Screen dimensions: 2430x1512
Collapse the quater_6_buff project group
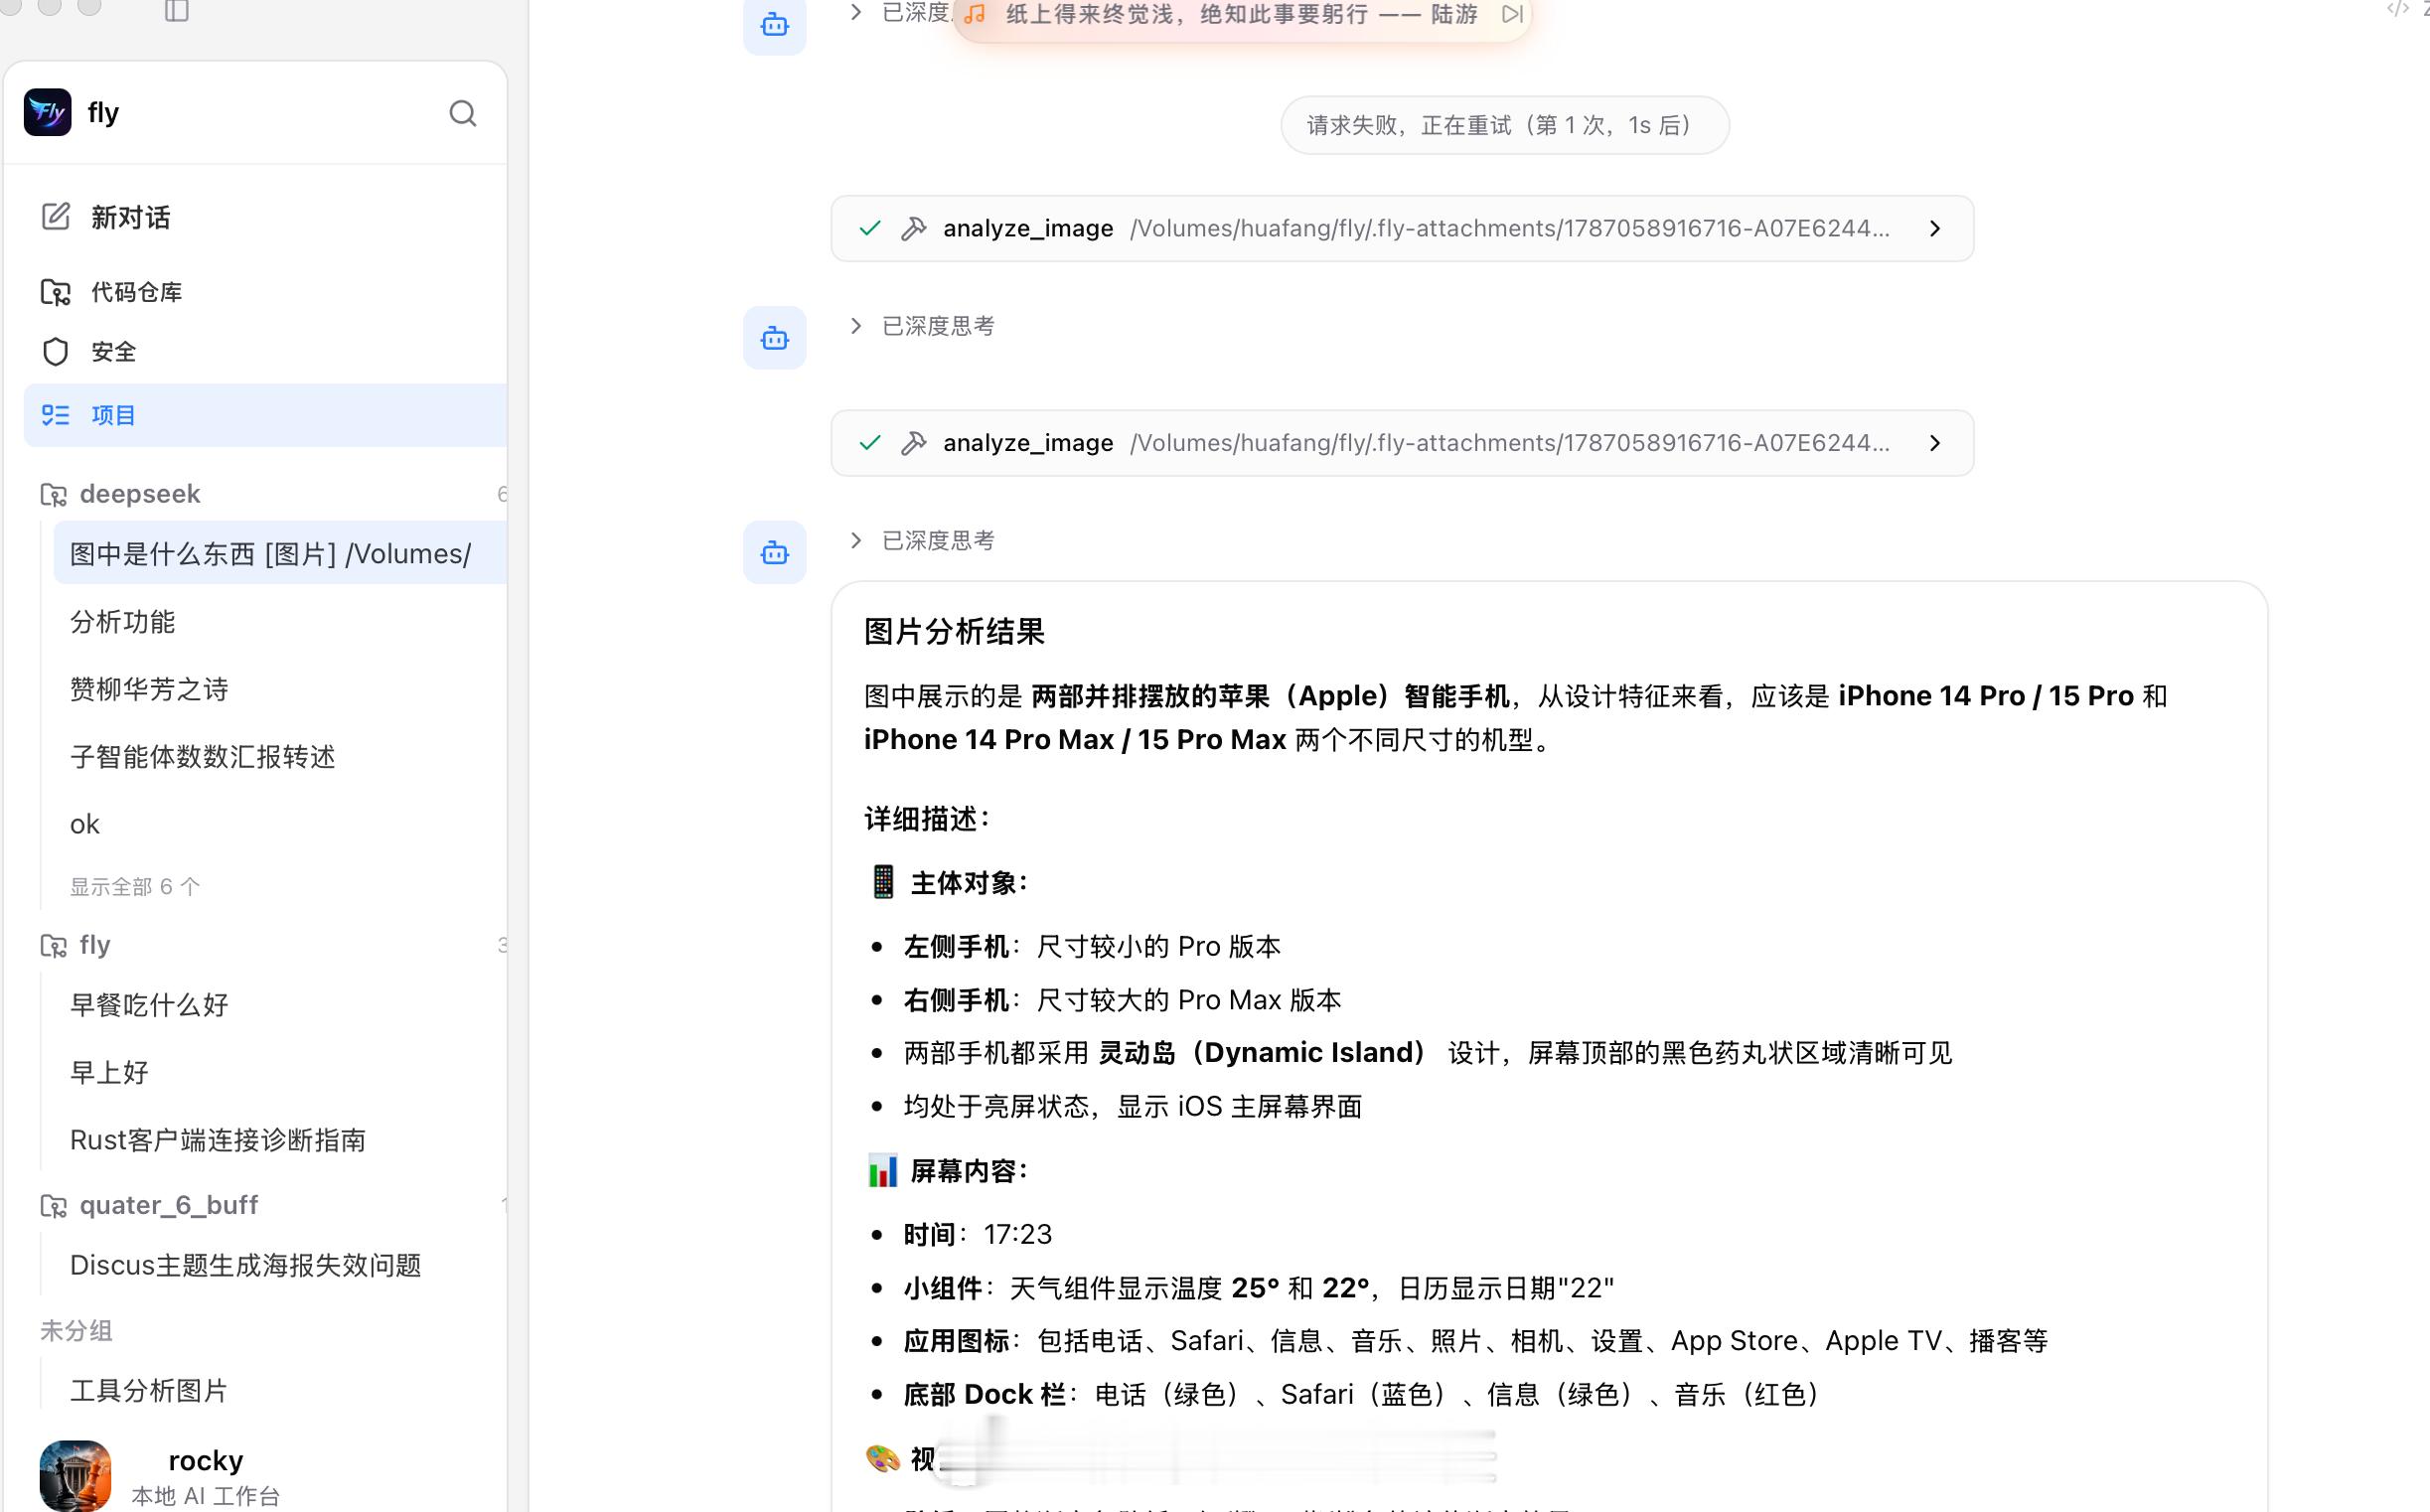point(168,1205)
